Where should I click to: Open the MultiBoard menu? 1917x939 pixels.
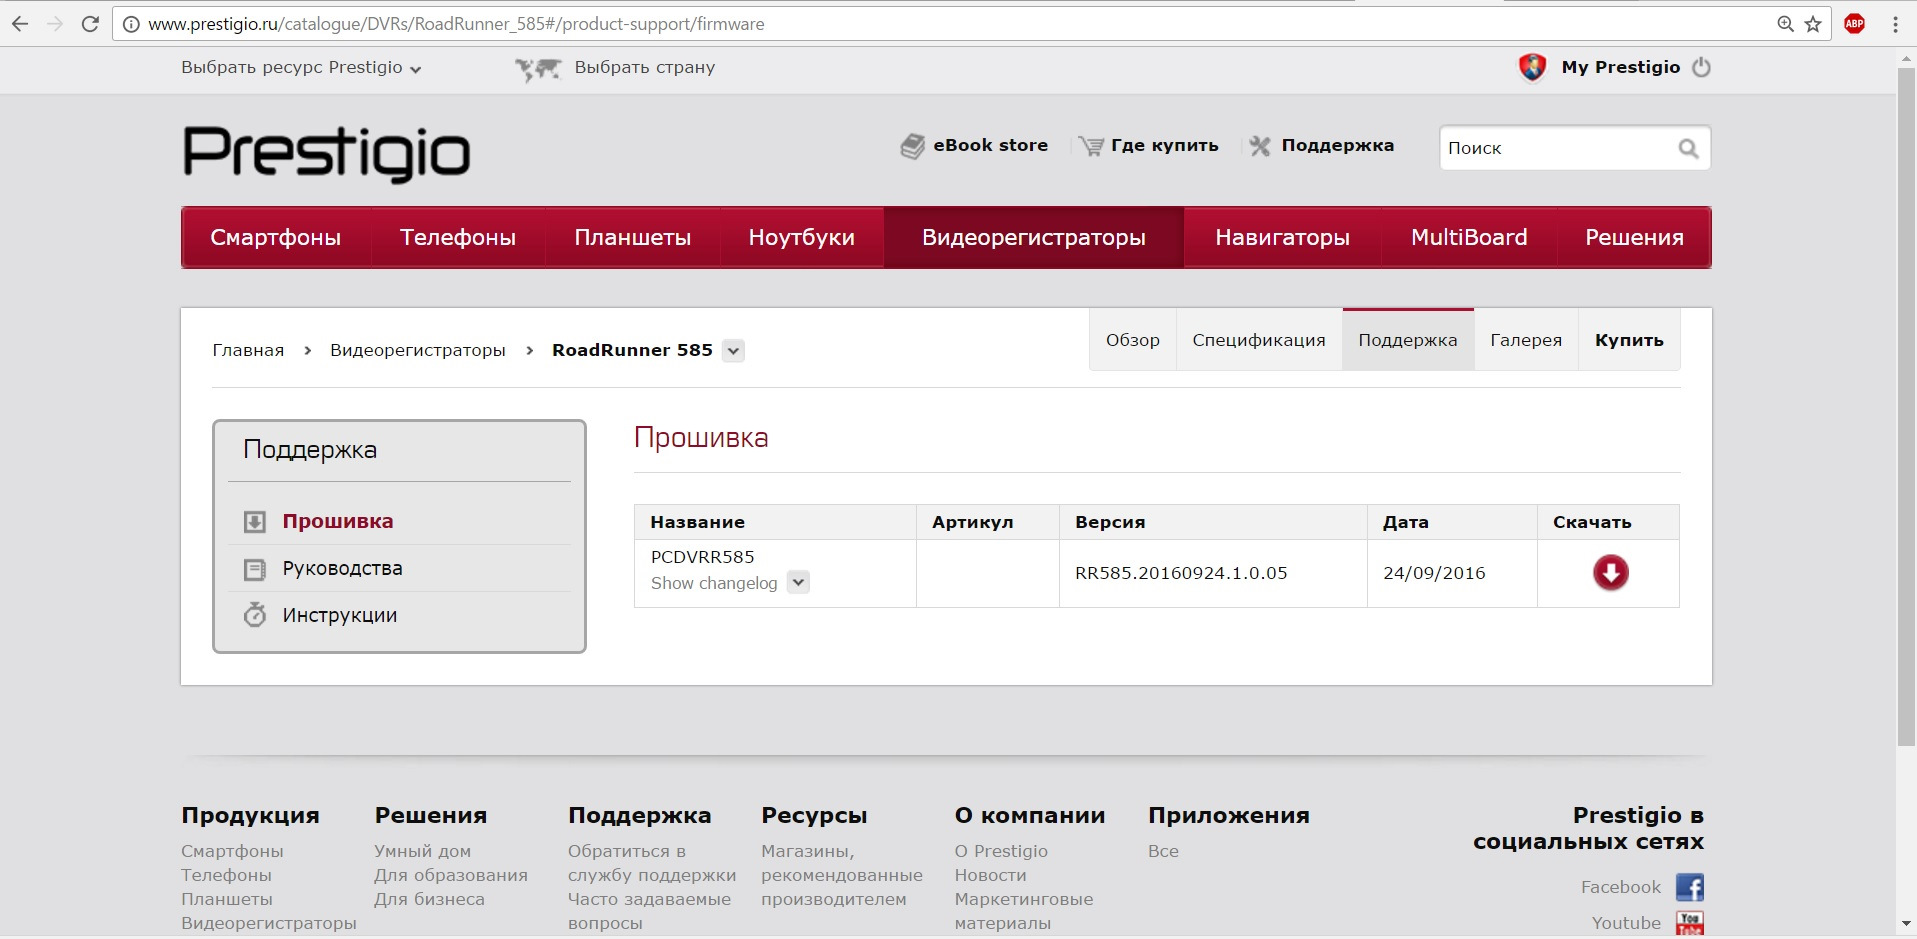point(1469,238)
